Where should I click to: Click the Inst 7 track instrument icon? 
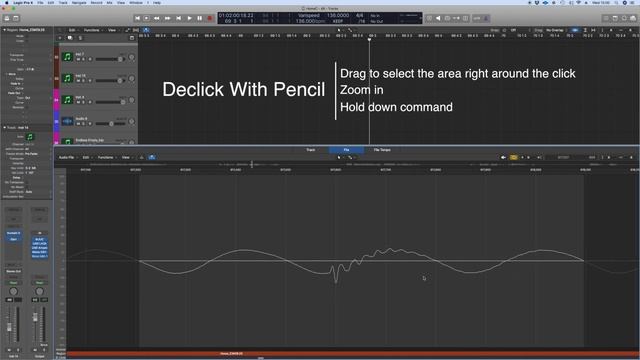pos(67,57)
